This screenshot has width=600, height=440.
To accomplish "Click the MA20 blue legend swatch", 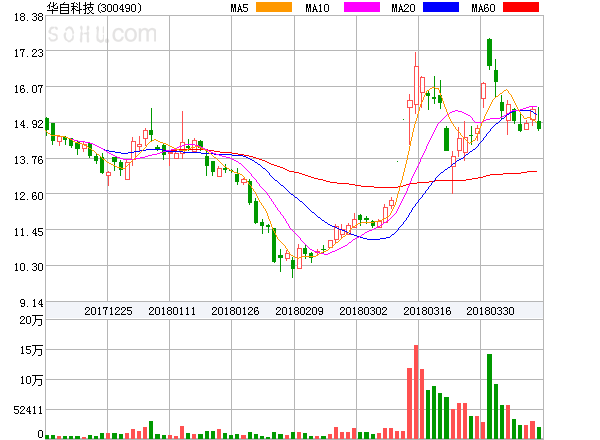I will tap(441, 7).
